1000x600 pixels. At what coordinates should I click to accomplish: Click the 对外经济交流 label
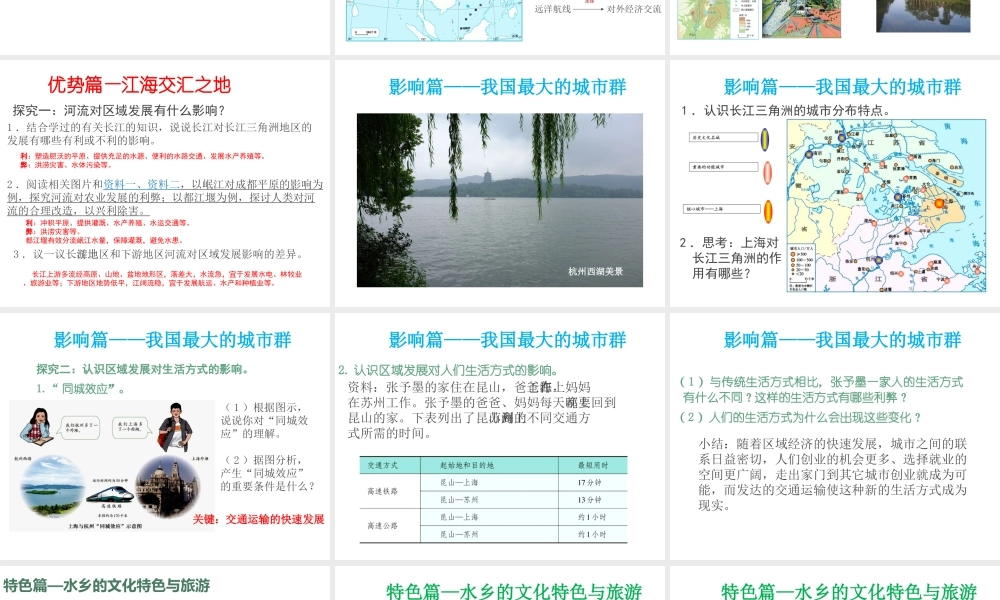(x=634, y=10)
